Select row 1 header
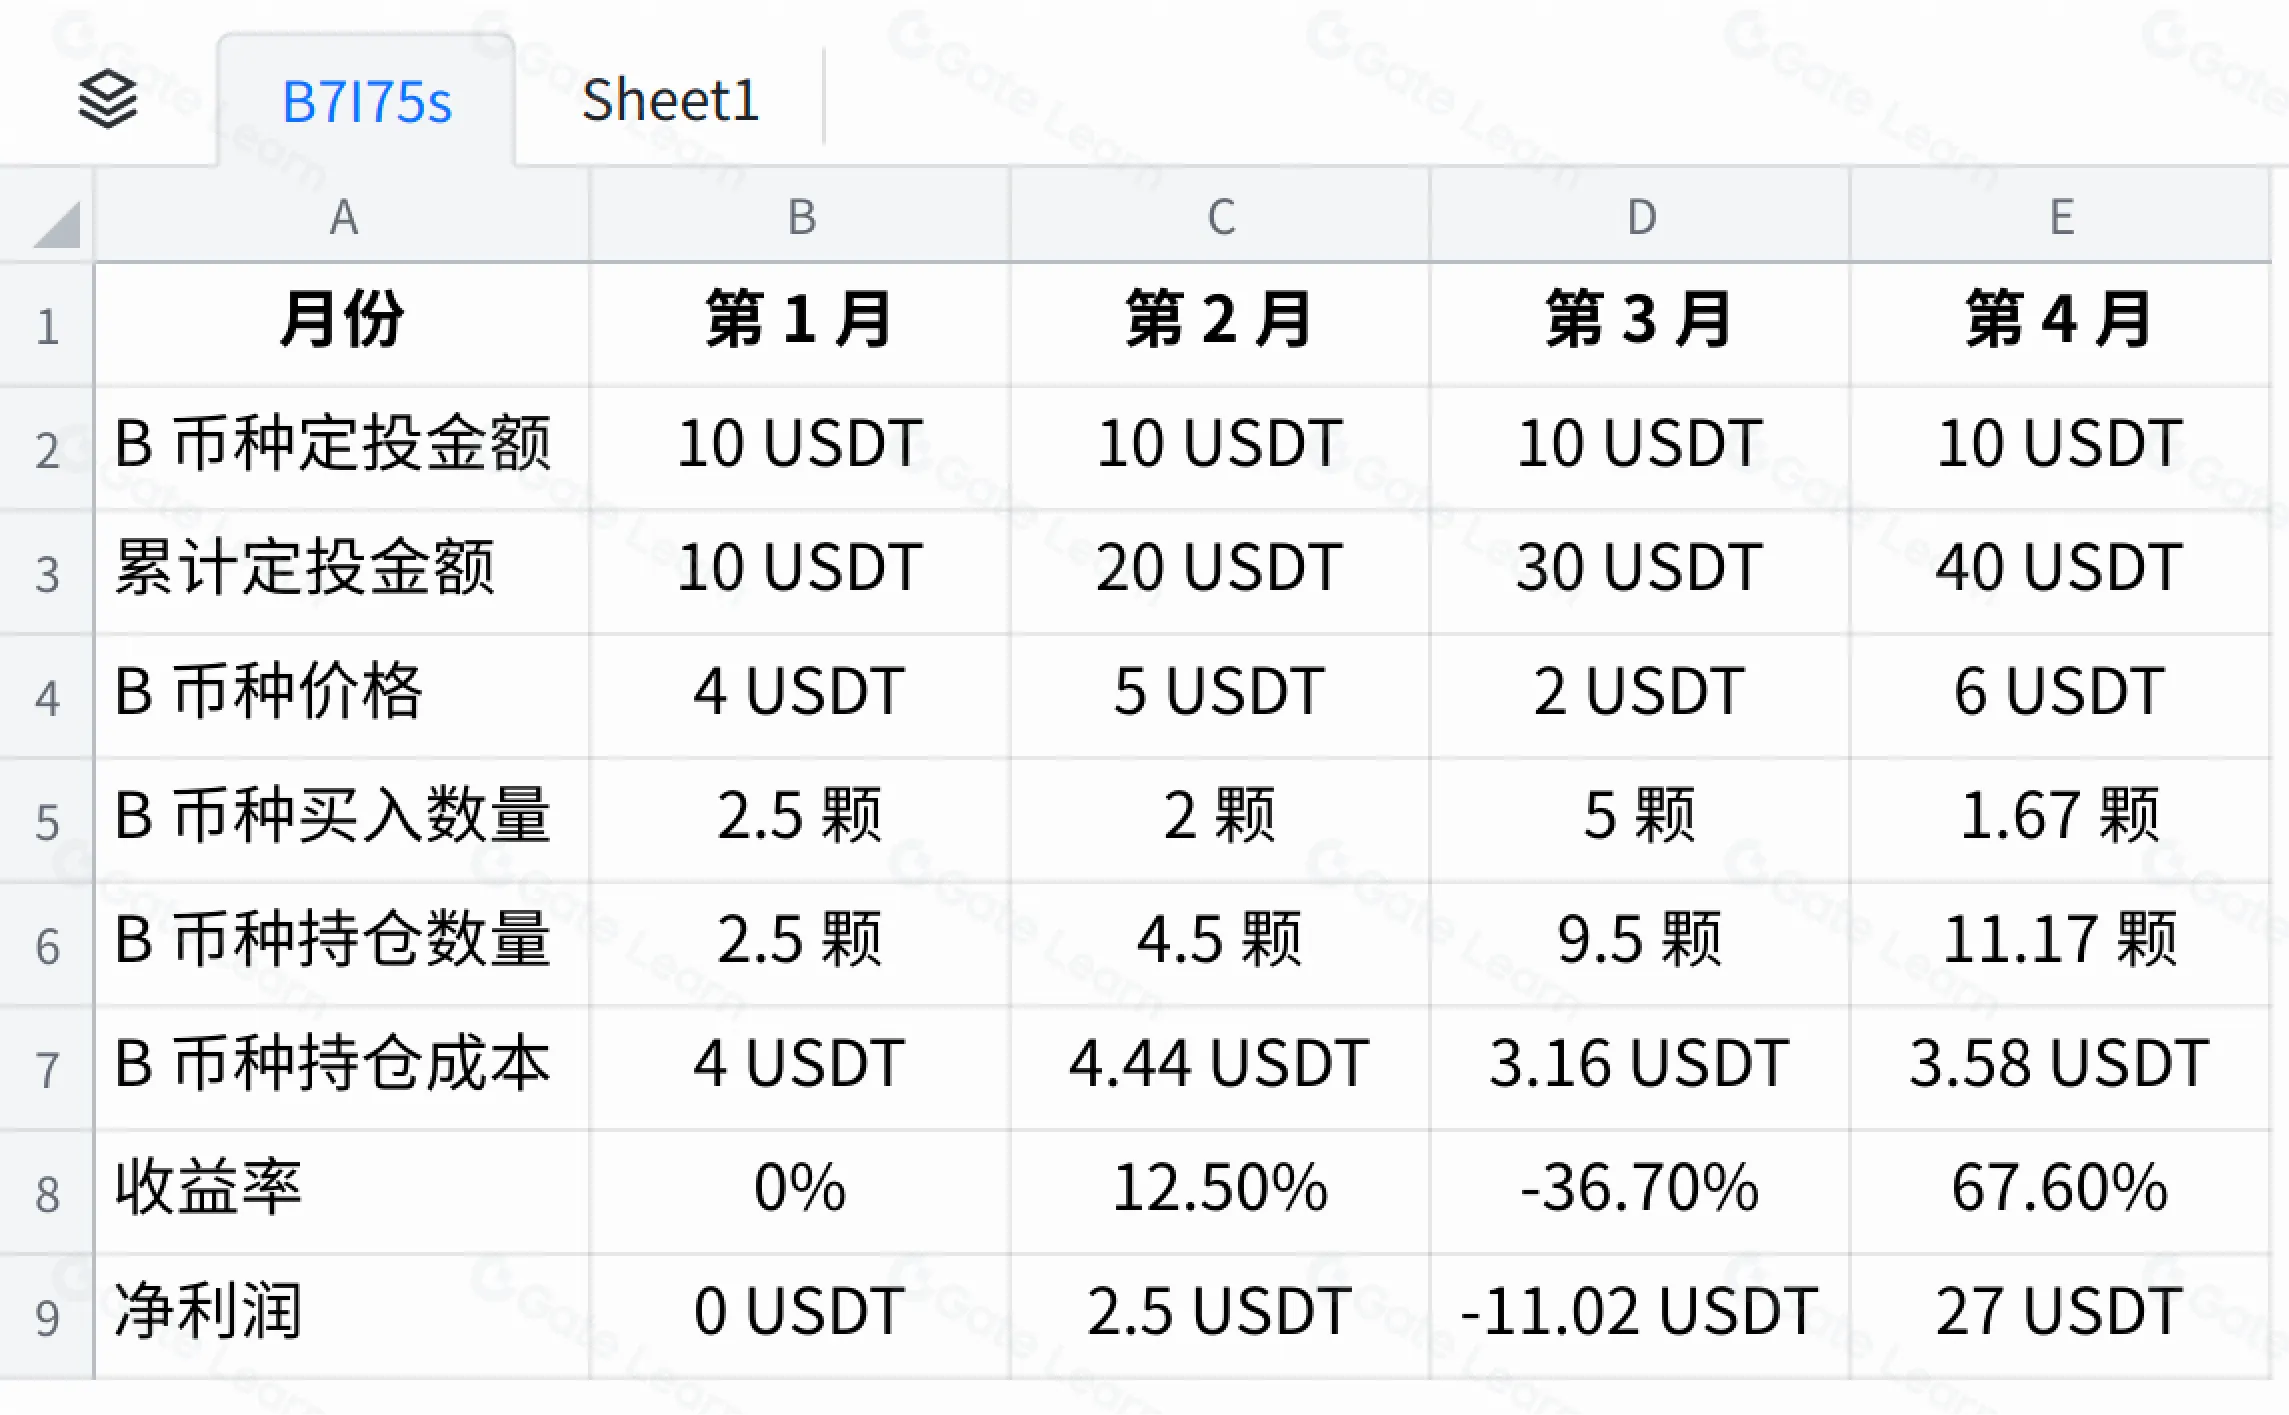 47,326
